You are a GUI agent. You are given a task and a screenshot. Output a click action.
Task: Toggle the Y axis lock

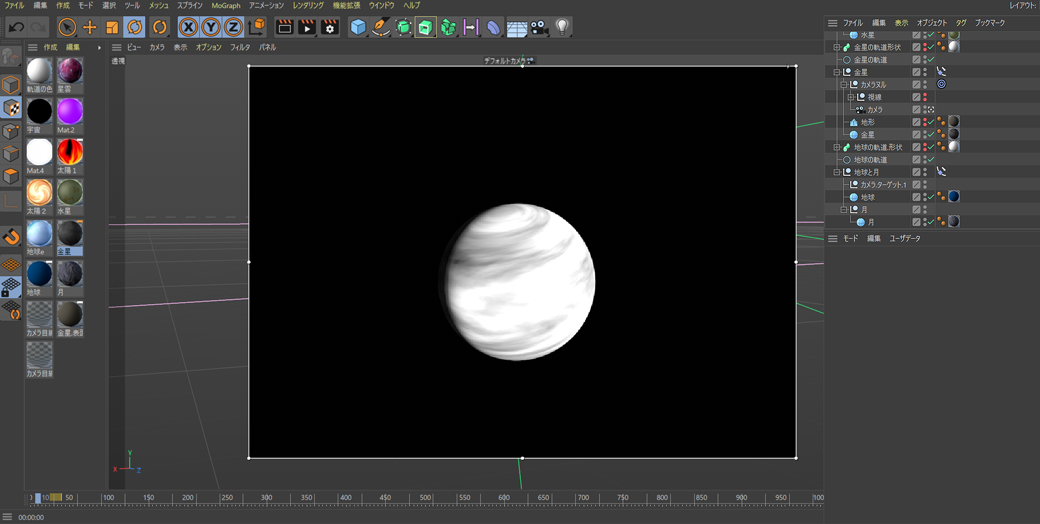210,27
